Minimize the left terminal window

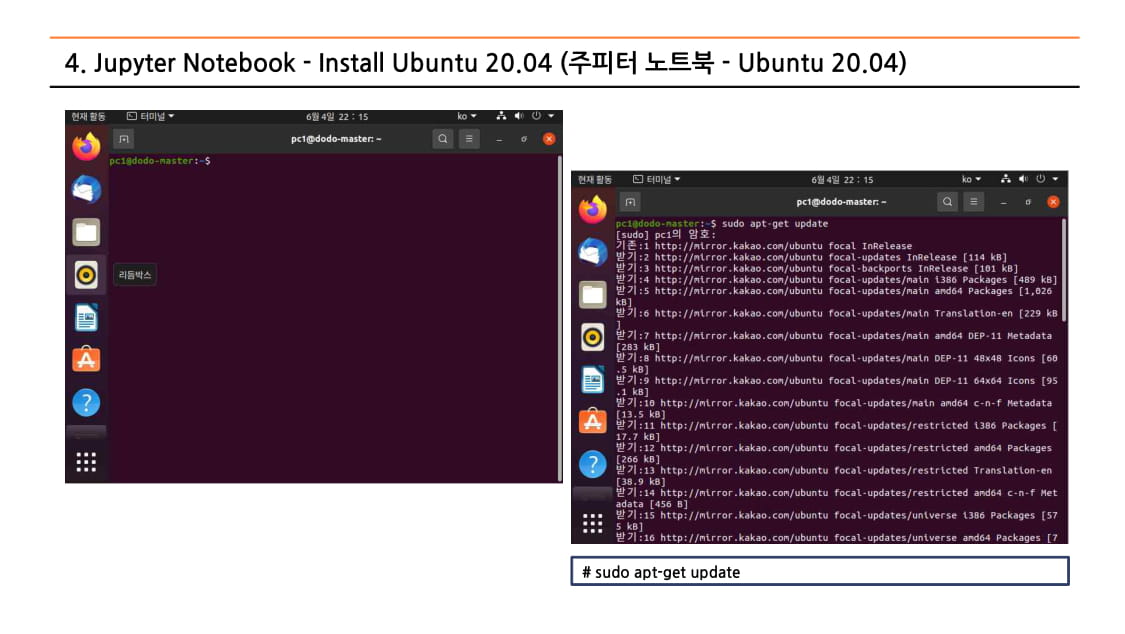(499, 139)
